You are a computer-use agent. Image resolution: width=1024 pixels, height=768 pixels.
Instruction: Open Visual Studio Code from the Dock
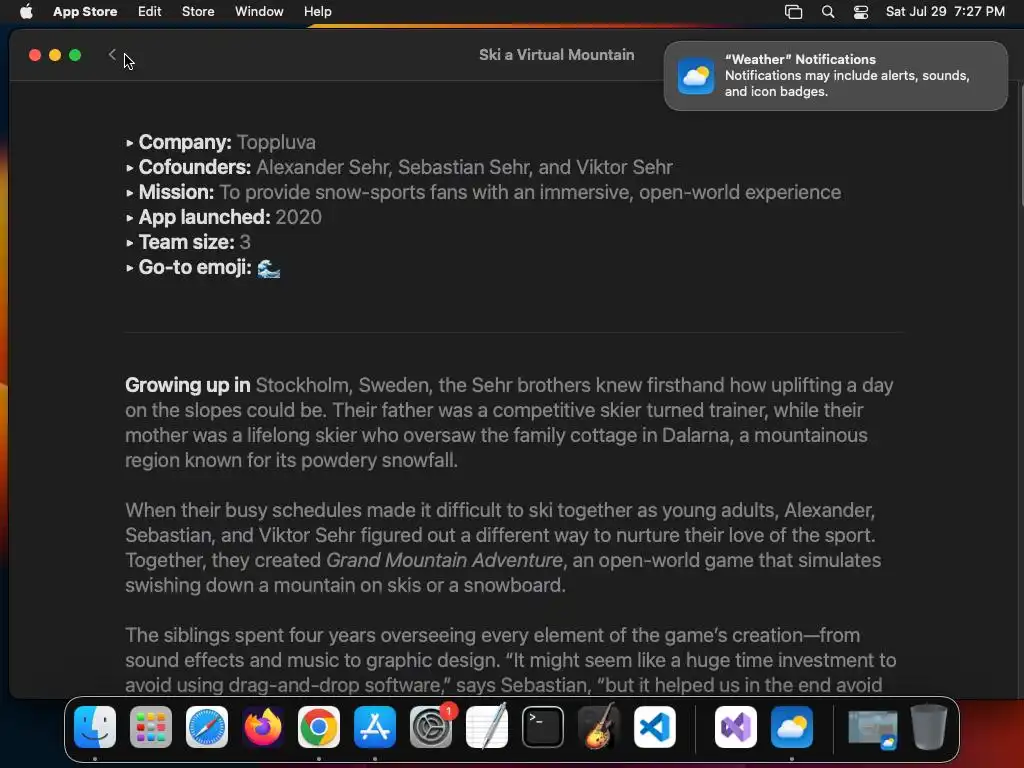[x=655, y=727]
